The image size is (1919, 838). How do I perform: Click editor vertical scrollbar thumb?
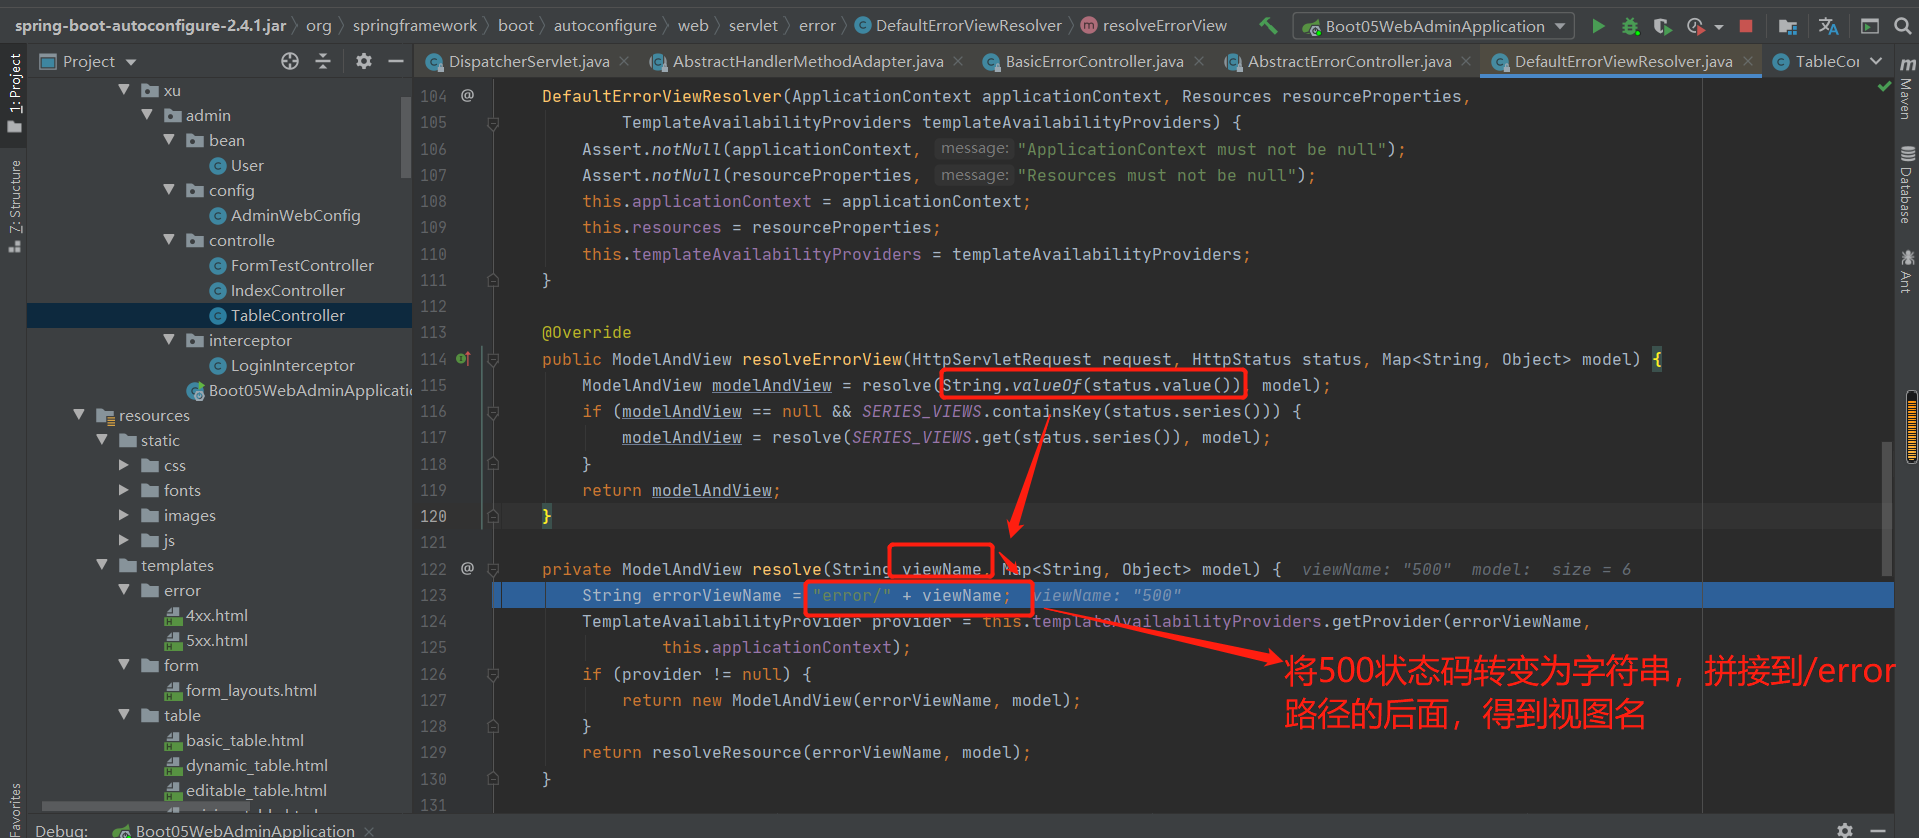click(x=1887, y=507)
